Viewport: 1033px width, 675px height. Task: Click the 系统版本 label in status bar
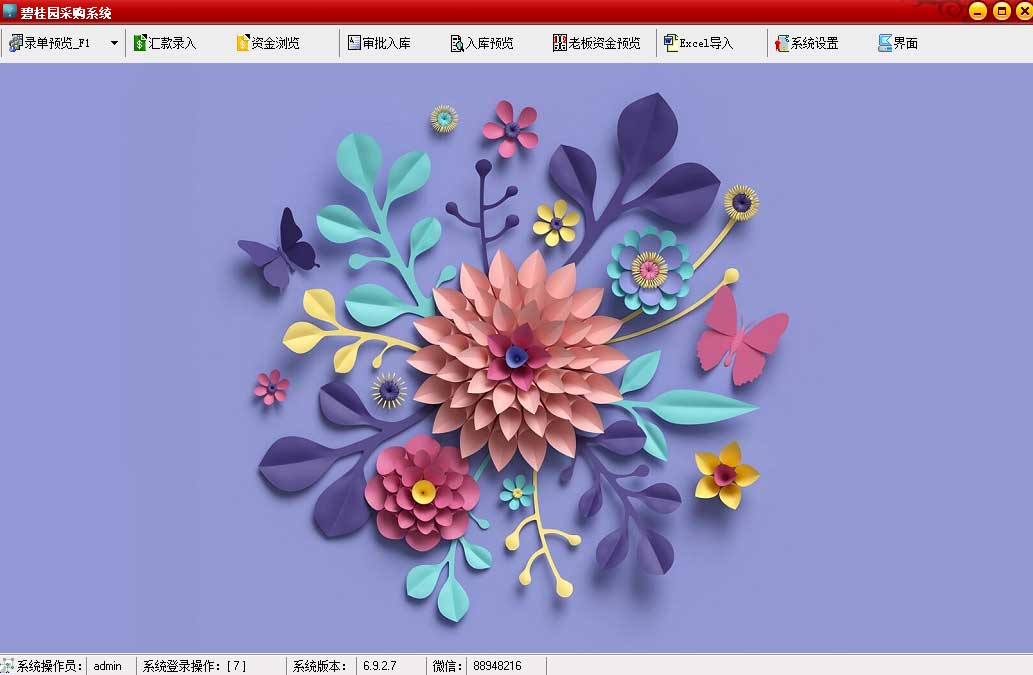pos(319,666)
